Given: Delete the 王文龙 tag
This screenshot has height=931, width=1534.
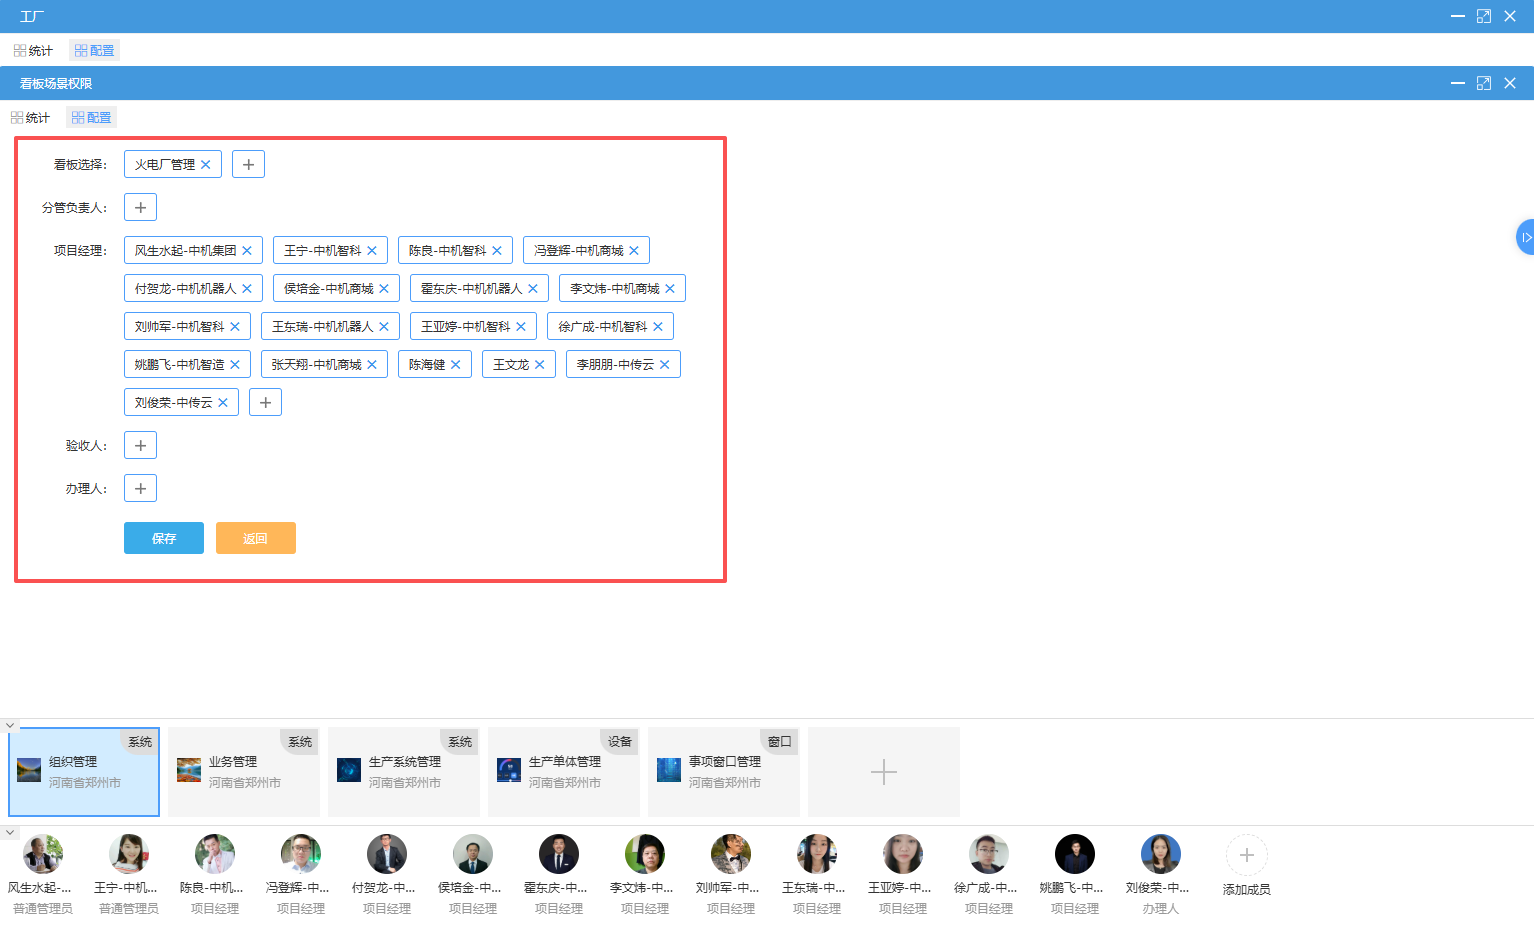Looking at the screenshot, I should point(540,365).
